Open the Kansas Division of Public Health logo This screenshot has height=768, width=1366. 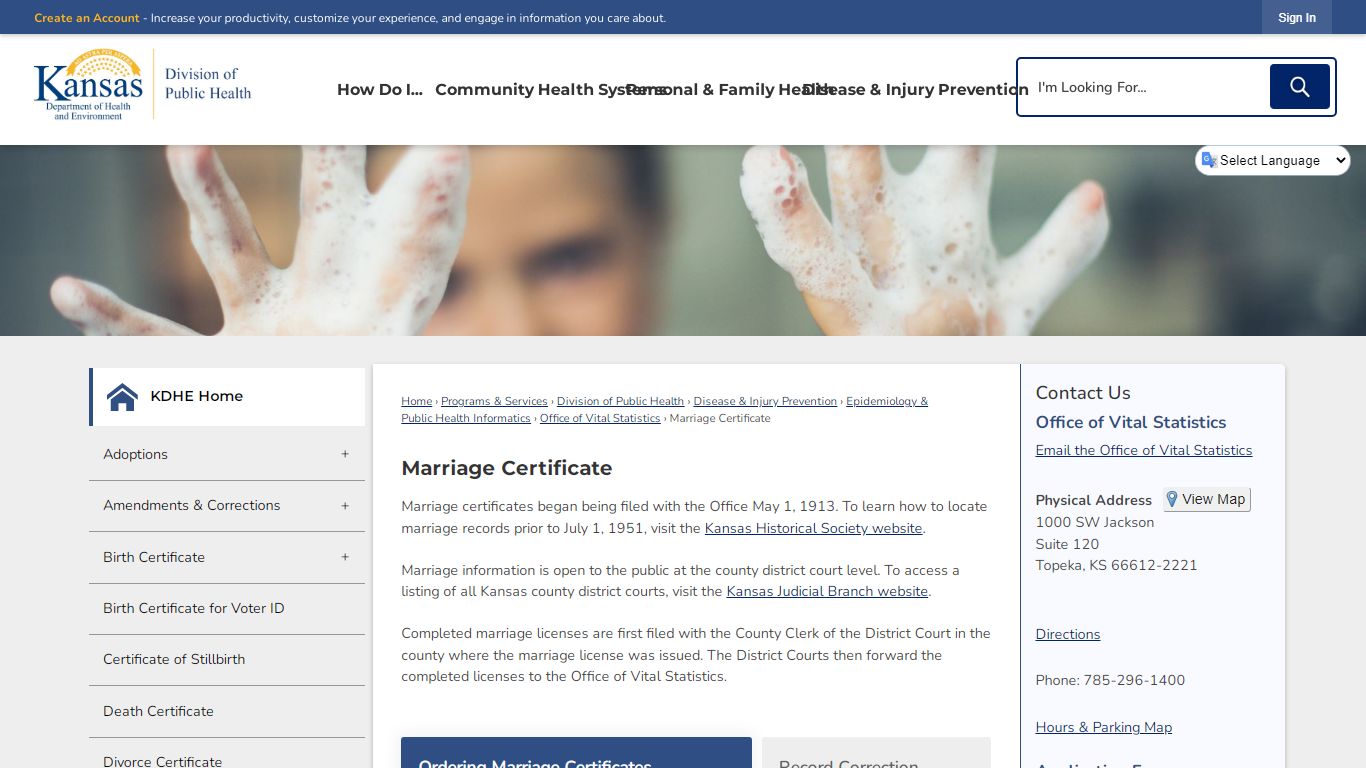143,84
